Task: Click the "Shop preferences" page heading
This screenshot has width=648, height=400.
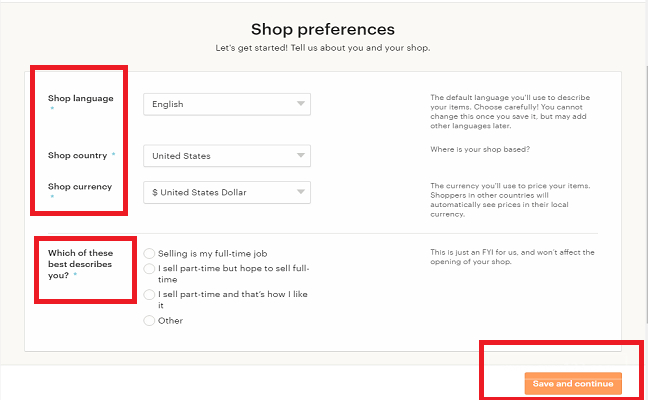Action: 323,29
